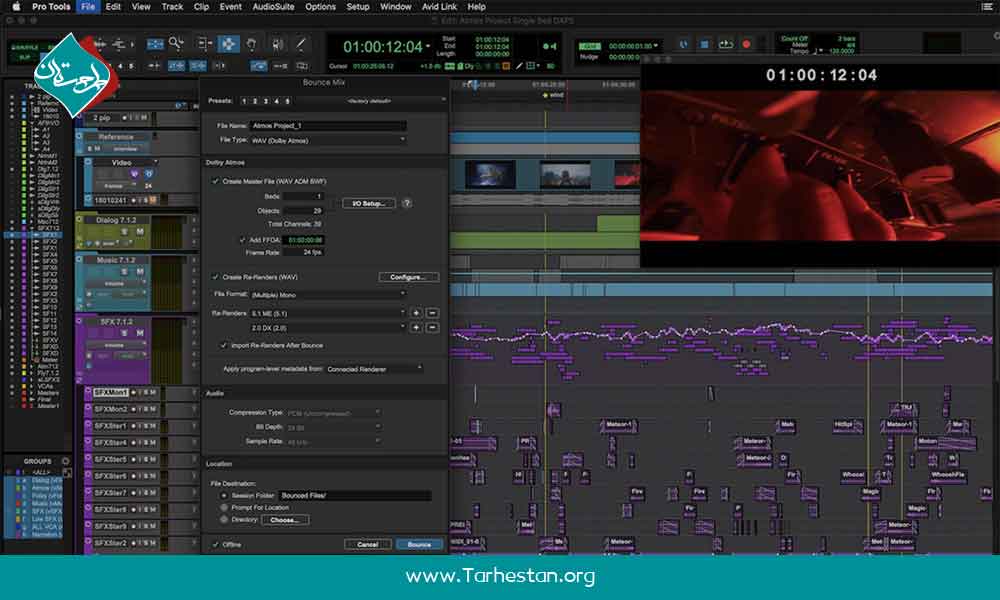The width and height of the screenshot is (1000, 600).
Task: Mute the SFX 7.1.2 track
Action: 140,333
